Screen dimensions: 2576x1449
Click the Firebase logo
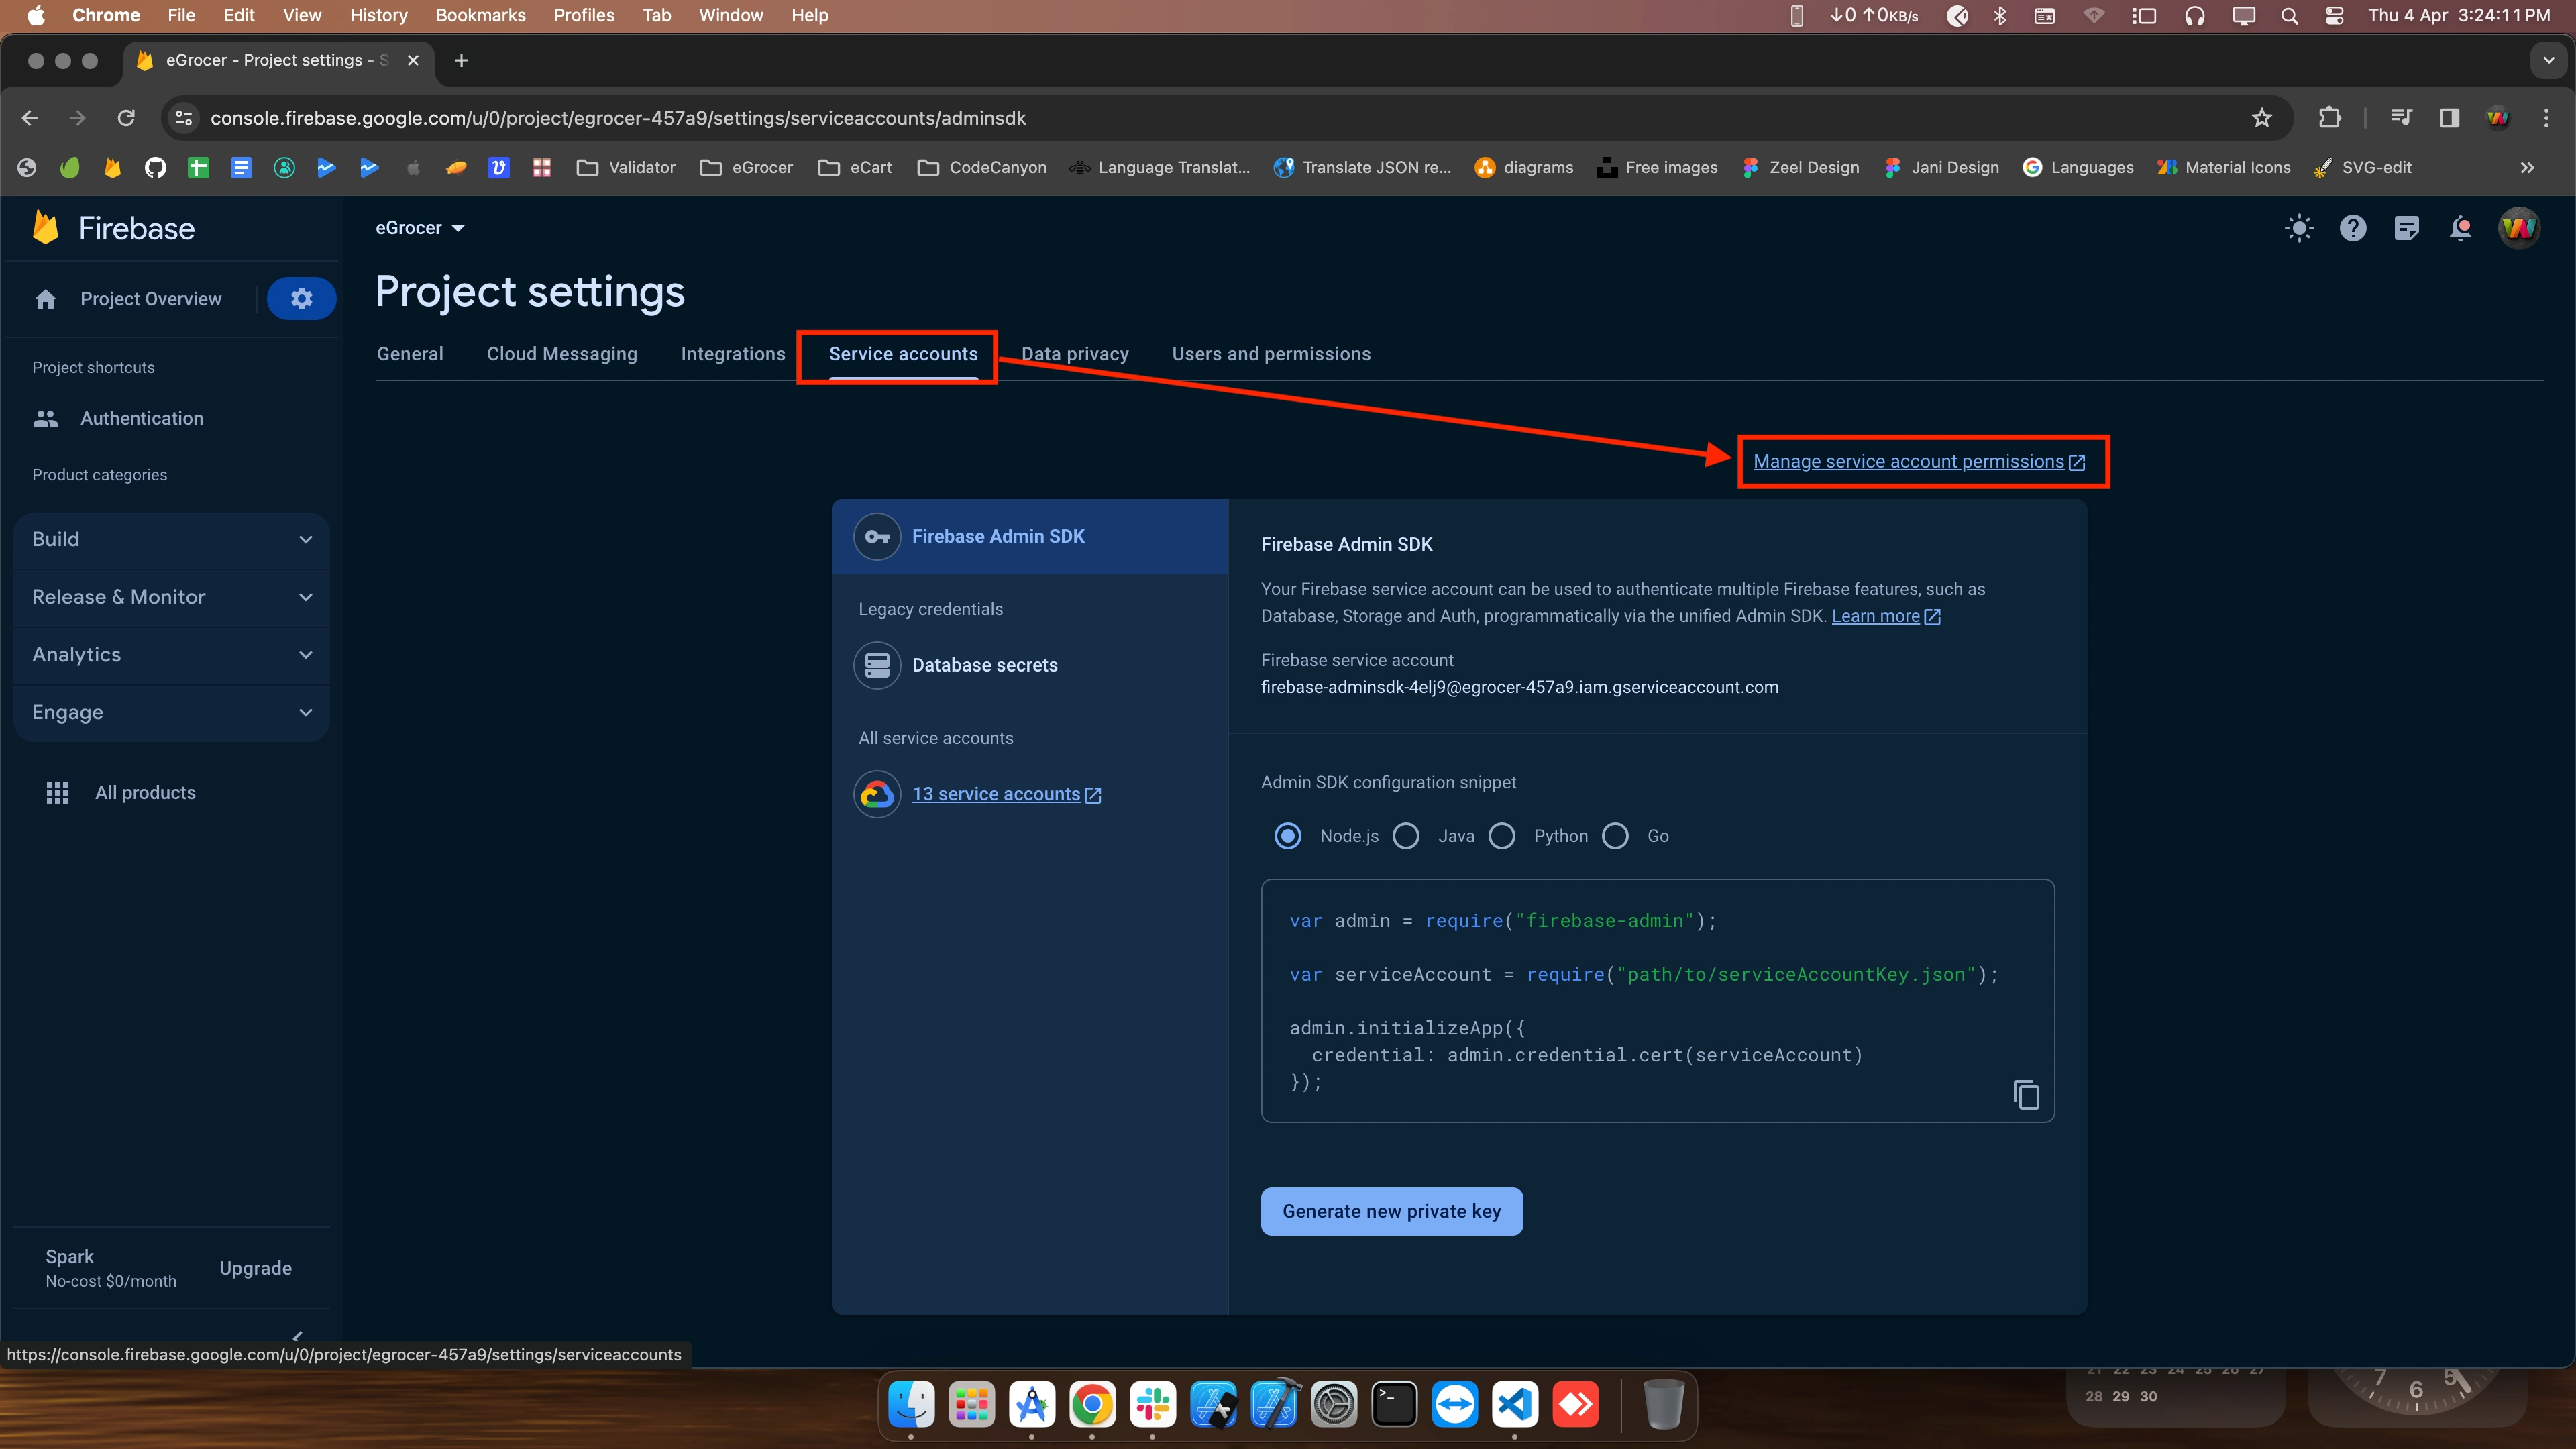(113, 228)
